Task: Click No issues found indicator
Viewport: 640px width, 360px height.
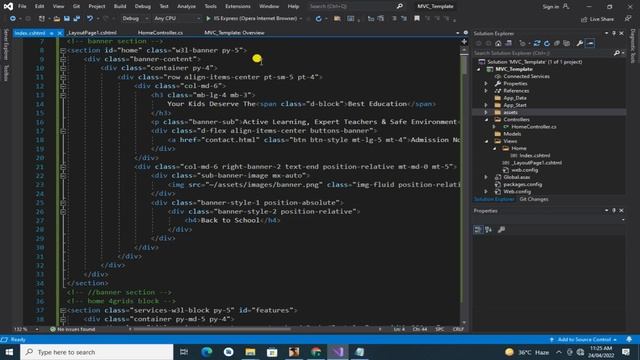Action: pyautogui.click(x=73, y=329)
